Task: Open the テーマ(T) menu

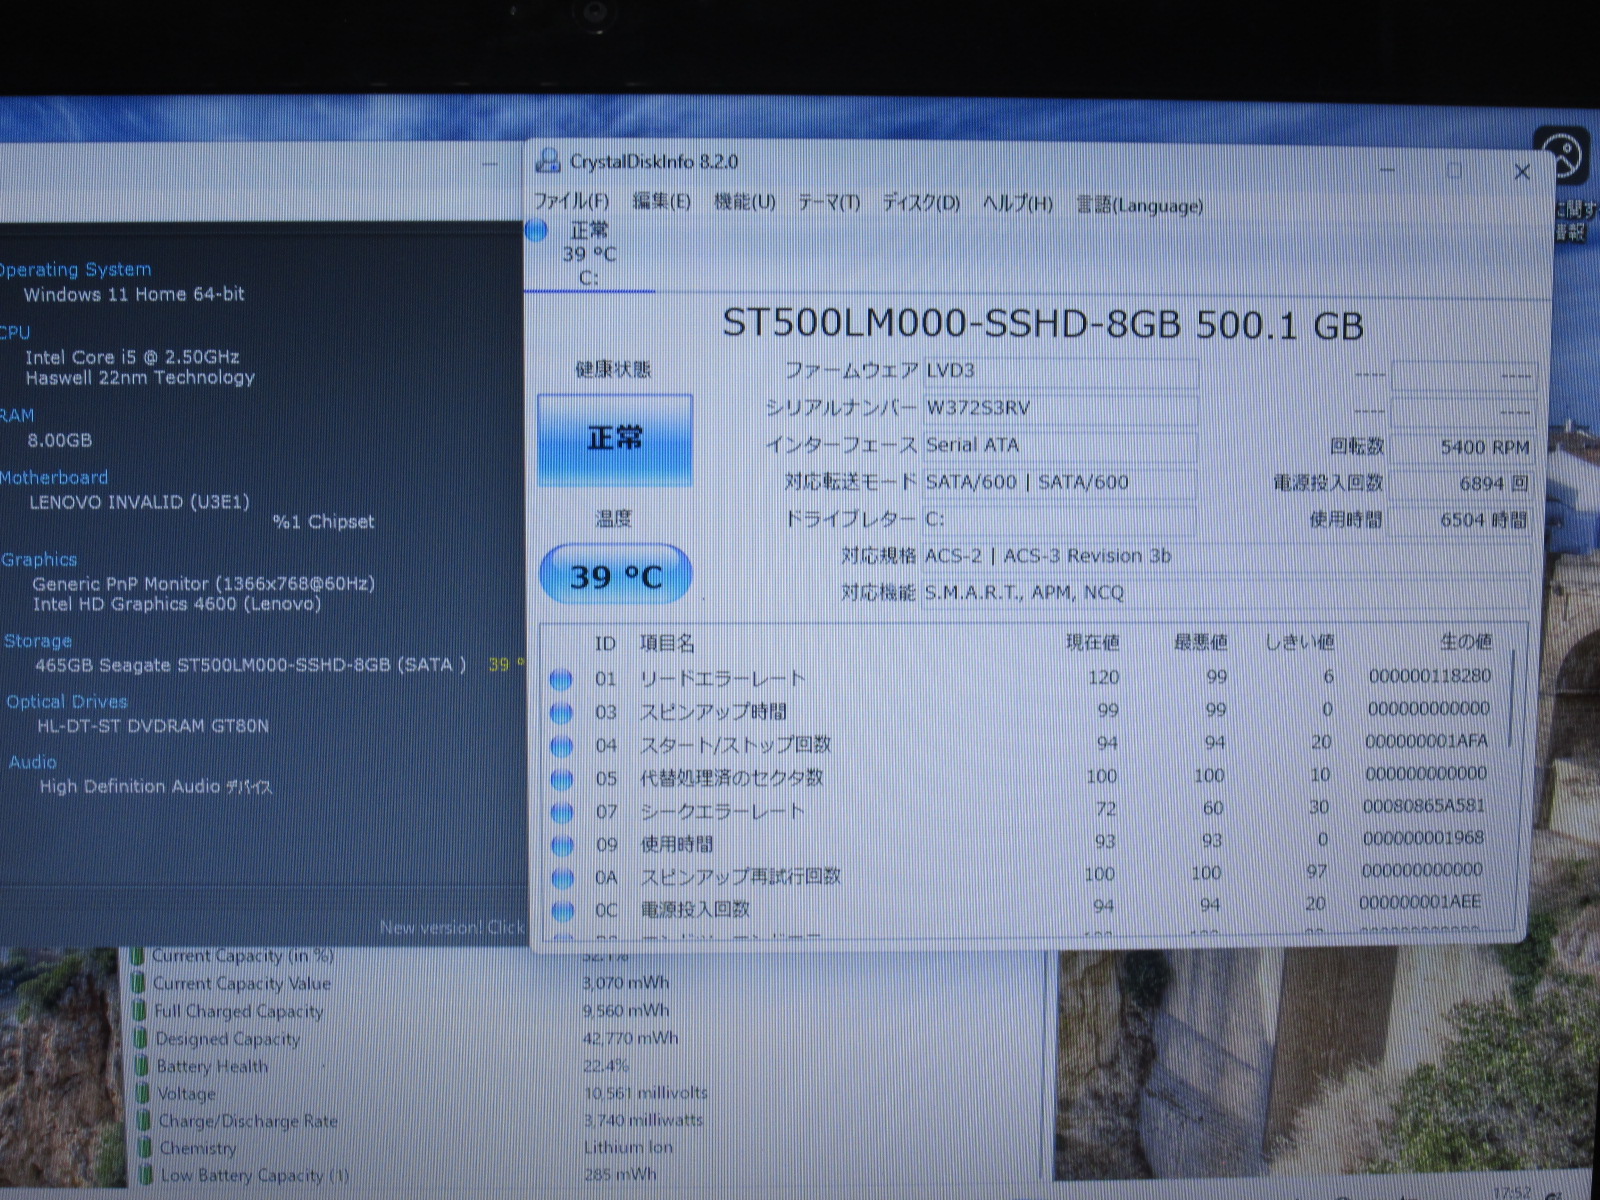Action: click(828, 203)
